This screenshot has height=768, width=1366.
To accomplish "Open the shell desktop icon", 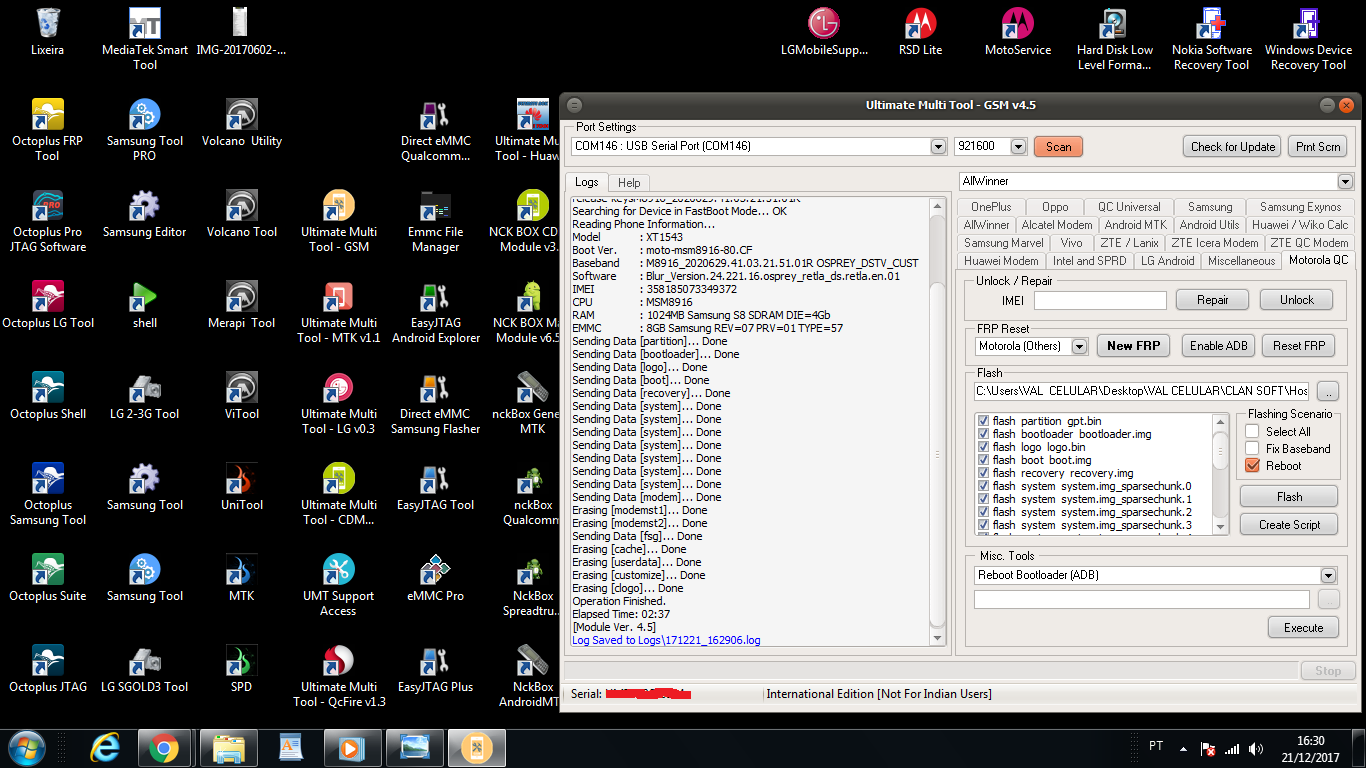I will 145,305.
